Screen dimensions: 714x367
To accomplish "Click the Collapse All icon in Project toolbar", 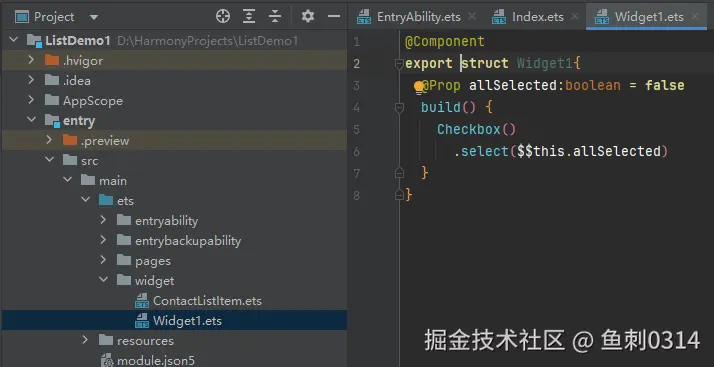I will (x=275, y=17).
